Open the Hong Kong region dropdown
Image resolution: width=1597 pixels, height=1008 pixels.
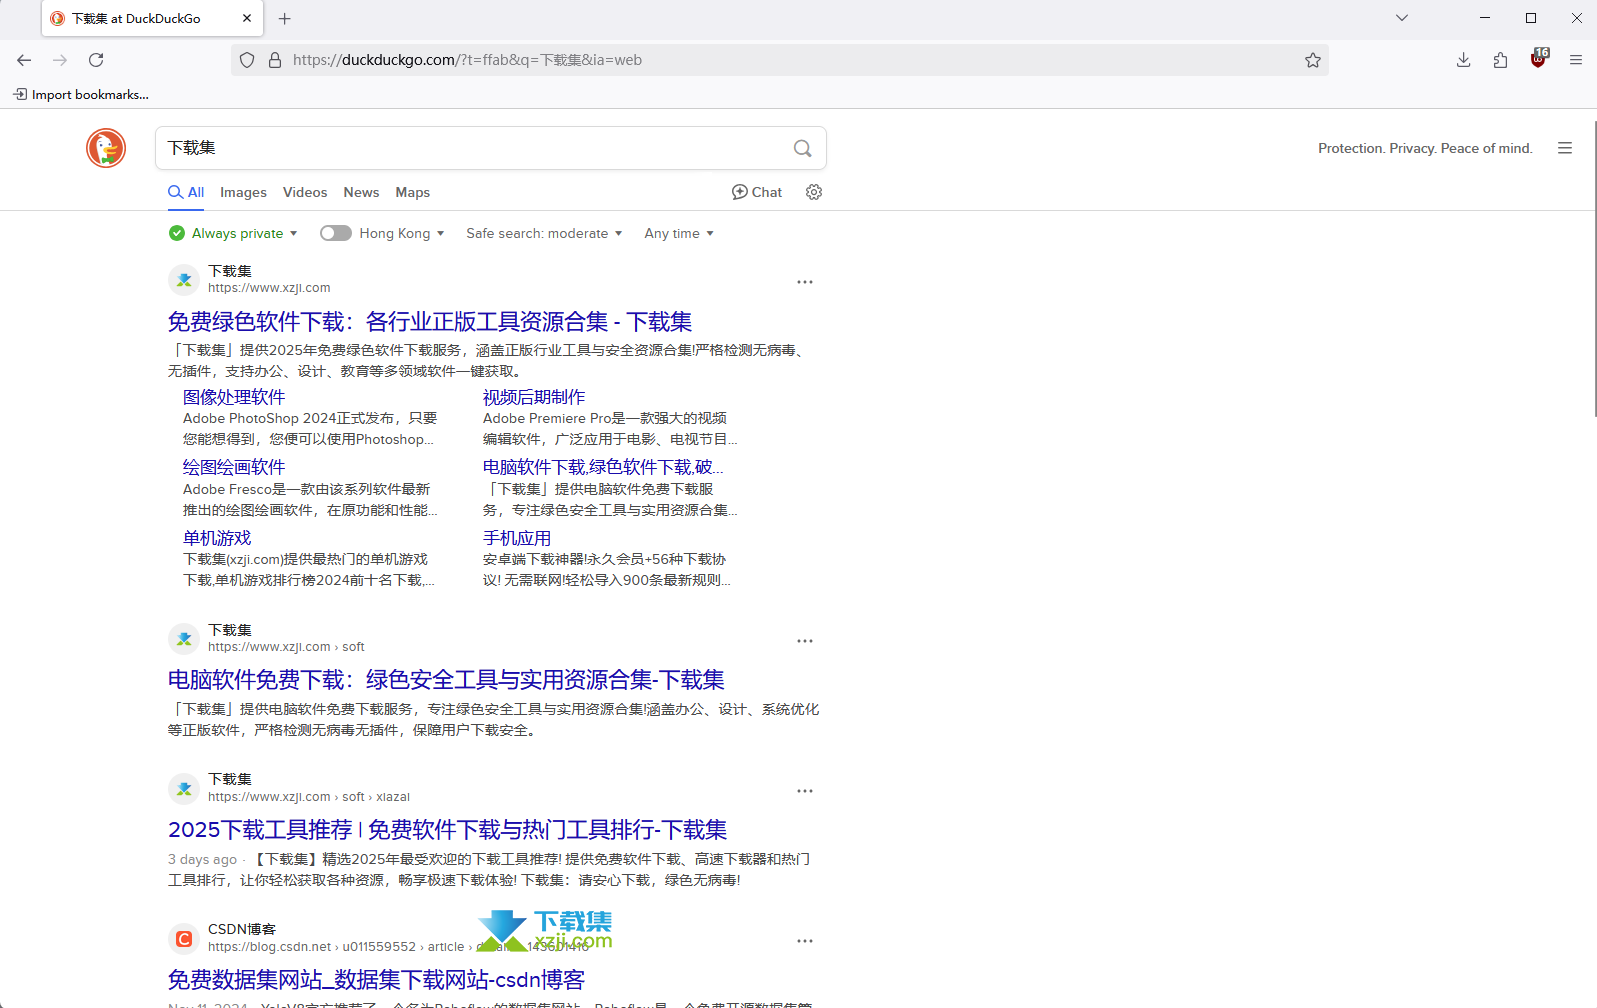[x=402, y=233]
